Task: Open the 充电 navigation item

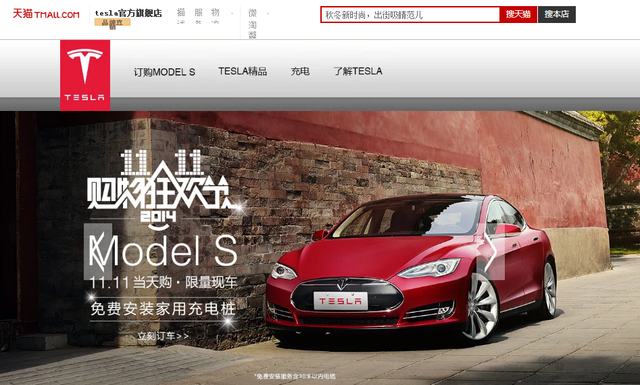Action: coord(300,71)
